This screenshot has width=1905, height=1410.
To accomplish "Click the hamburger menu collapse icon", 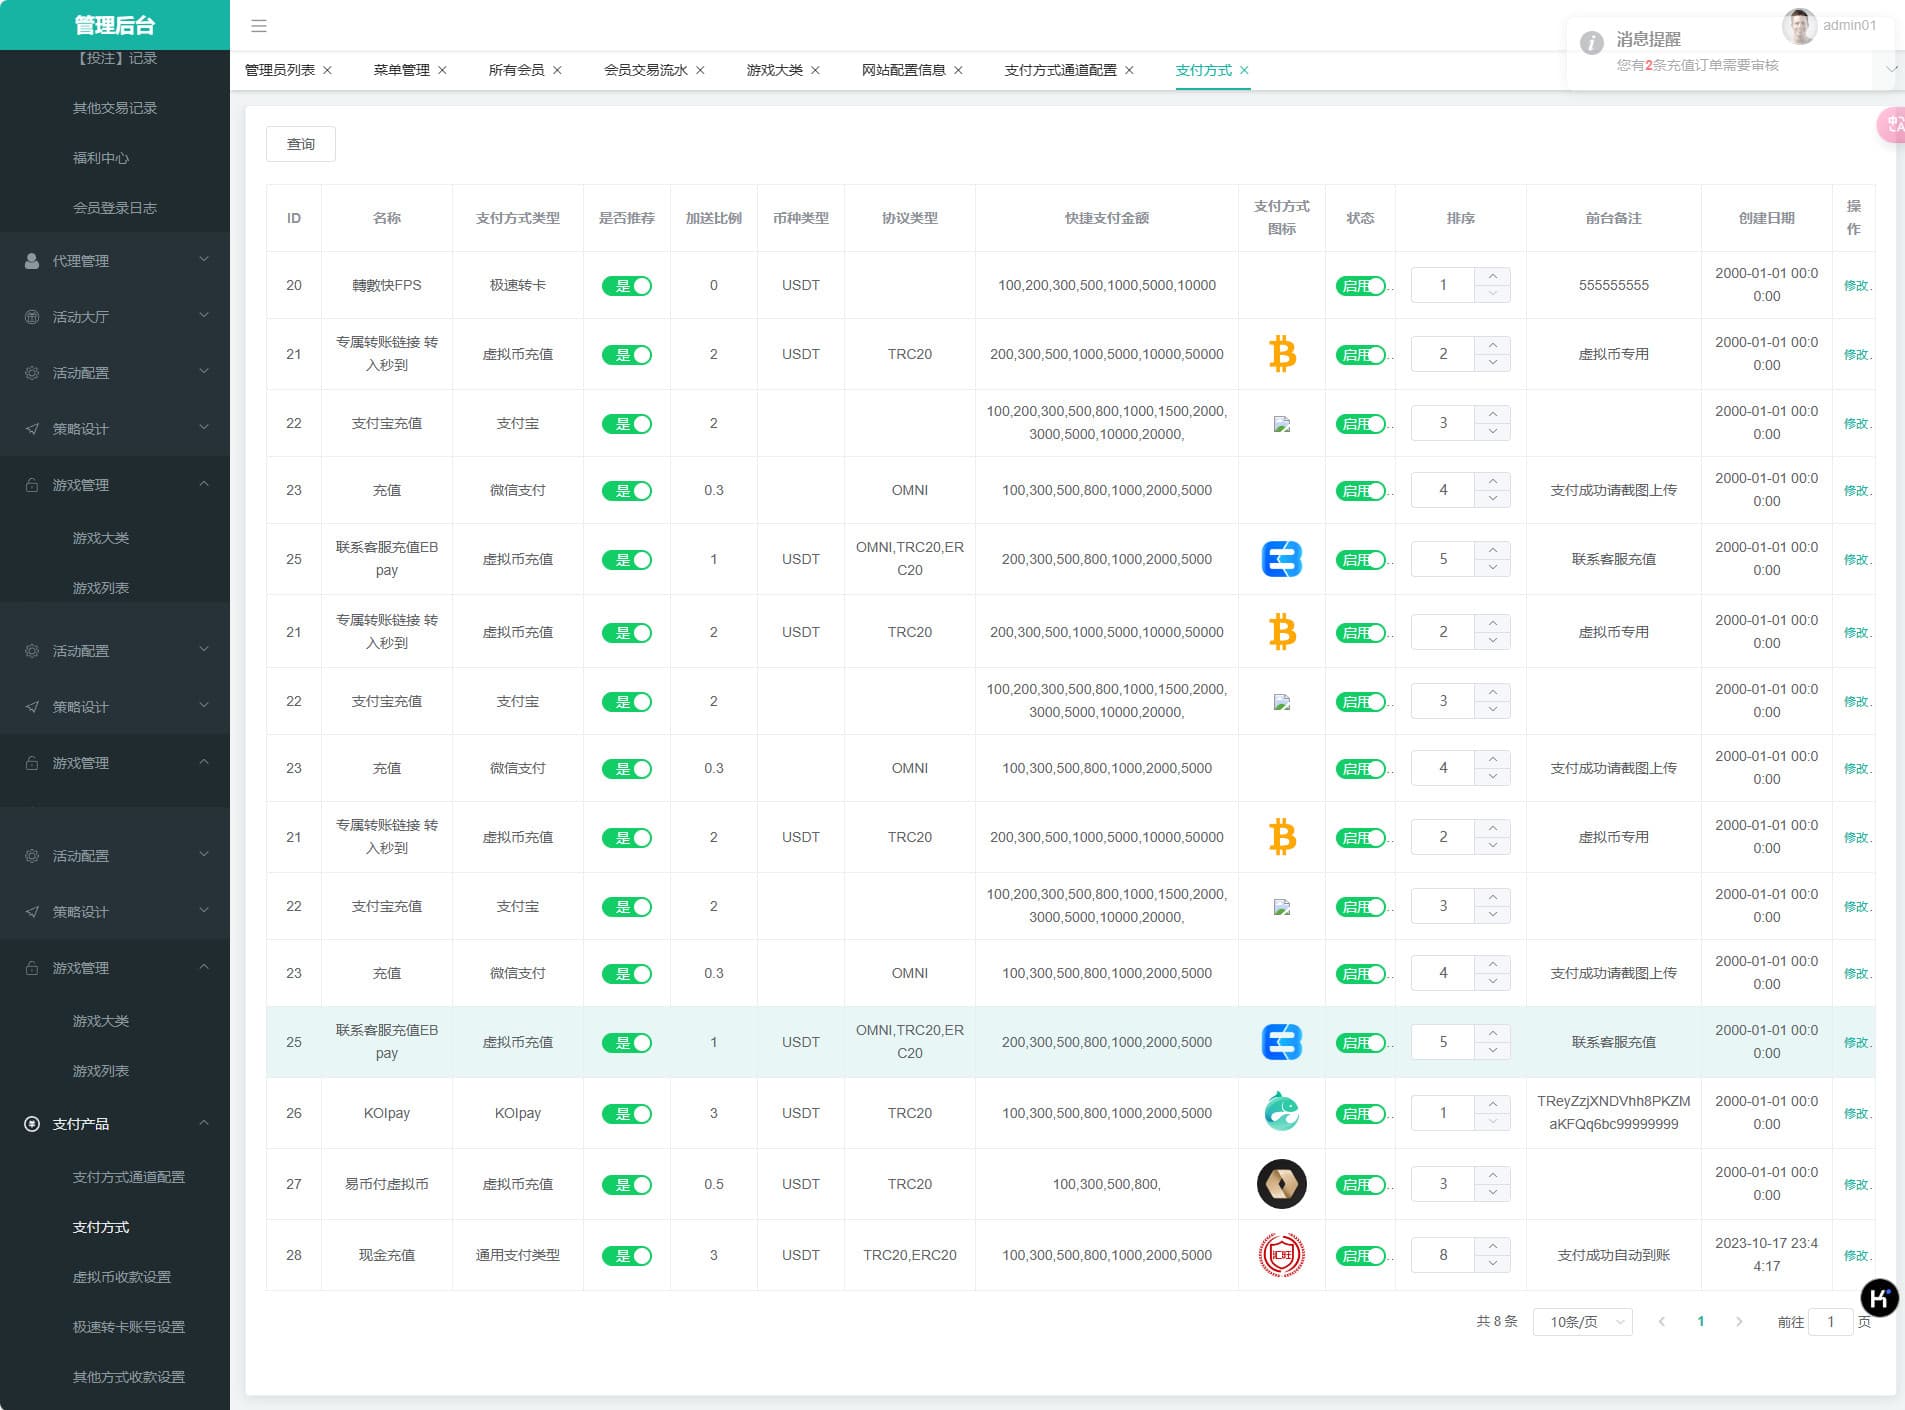I will tap(259, 26).
